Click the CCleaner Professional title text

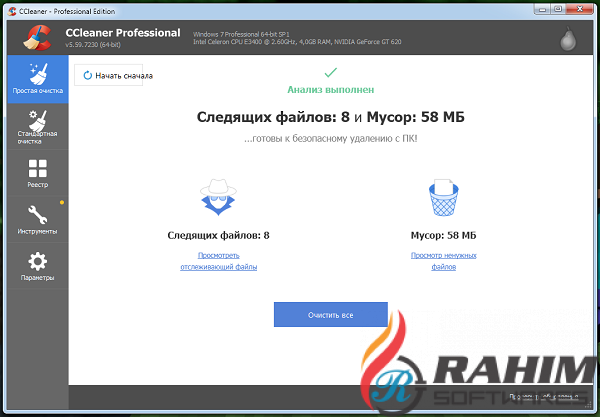pos(123,33)
